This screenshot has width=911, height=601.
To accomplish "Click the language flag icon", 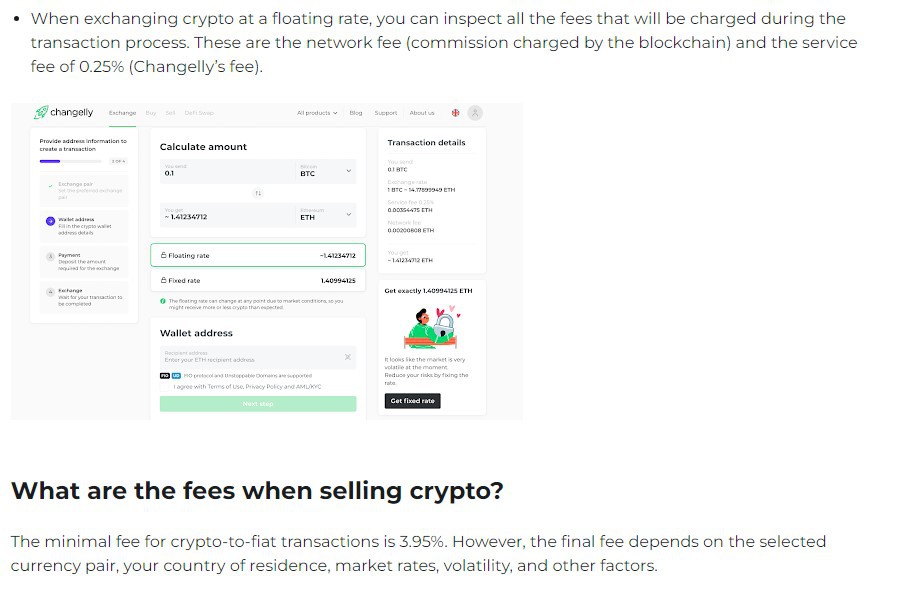I will [x=455, y=113].
